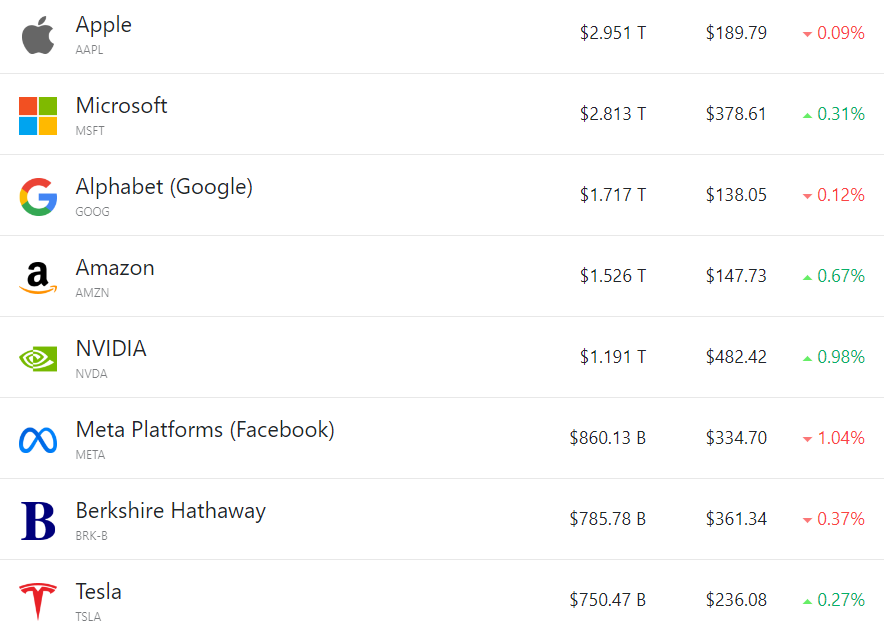This screenshot has width=884, height=634.
Task: Click the TSLA ticker symbol
Action: pos(88,617)
